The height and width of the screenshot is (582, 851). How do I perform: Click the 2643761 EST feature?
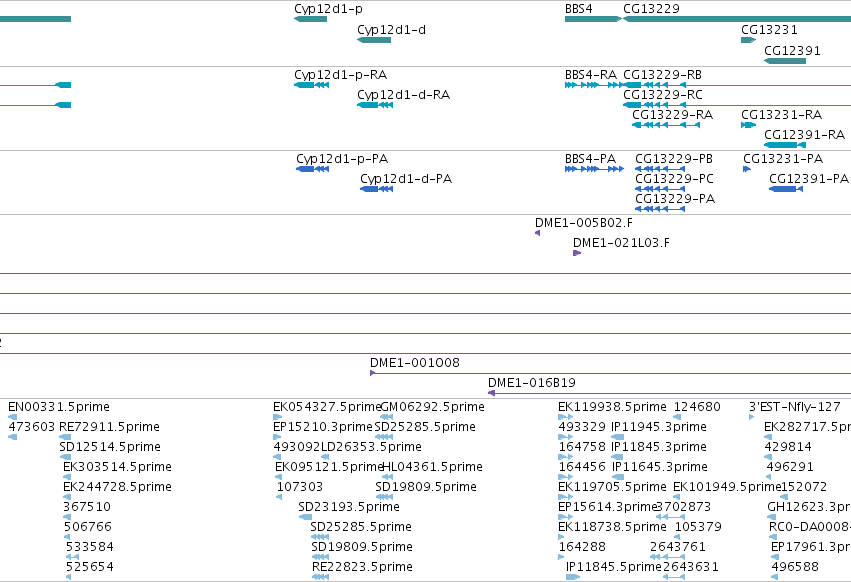pos(668,557)
